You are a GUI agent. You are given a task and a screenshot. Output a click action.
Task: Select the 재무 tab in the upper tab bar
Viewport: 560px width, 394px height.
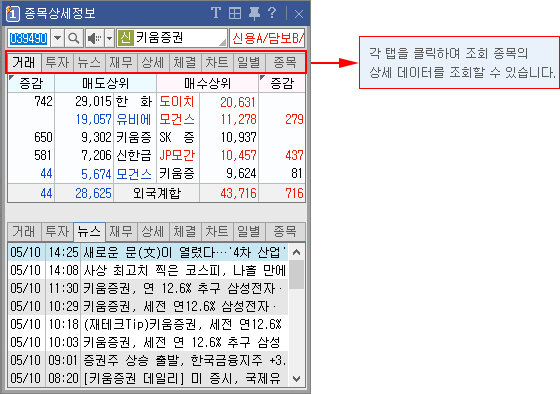121,63
